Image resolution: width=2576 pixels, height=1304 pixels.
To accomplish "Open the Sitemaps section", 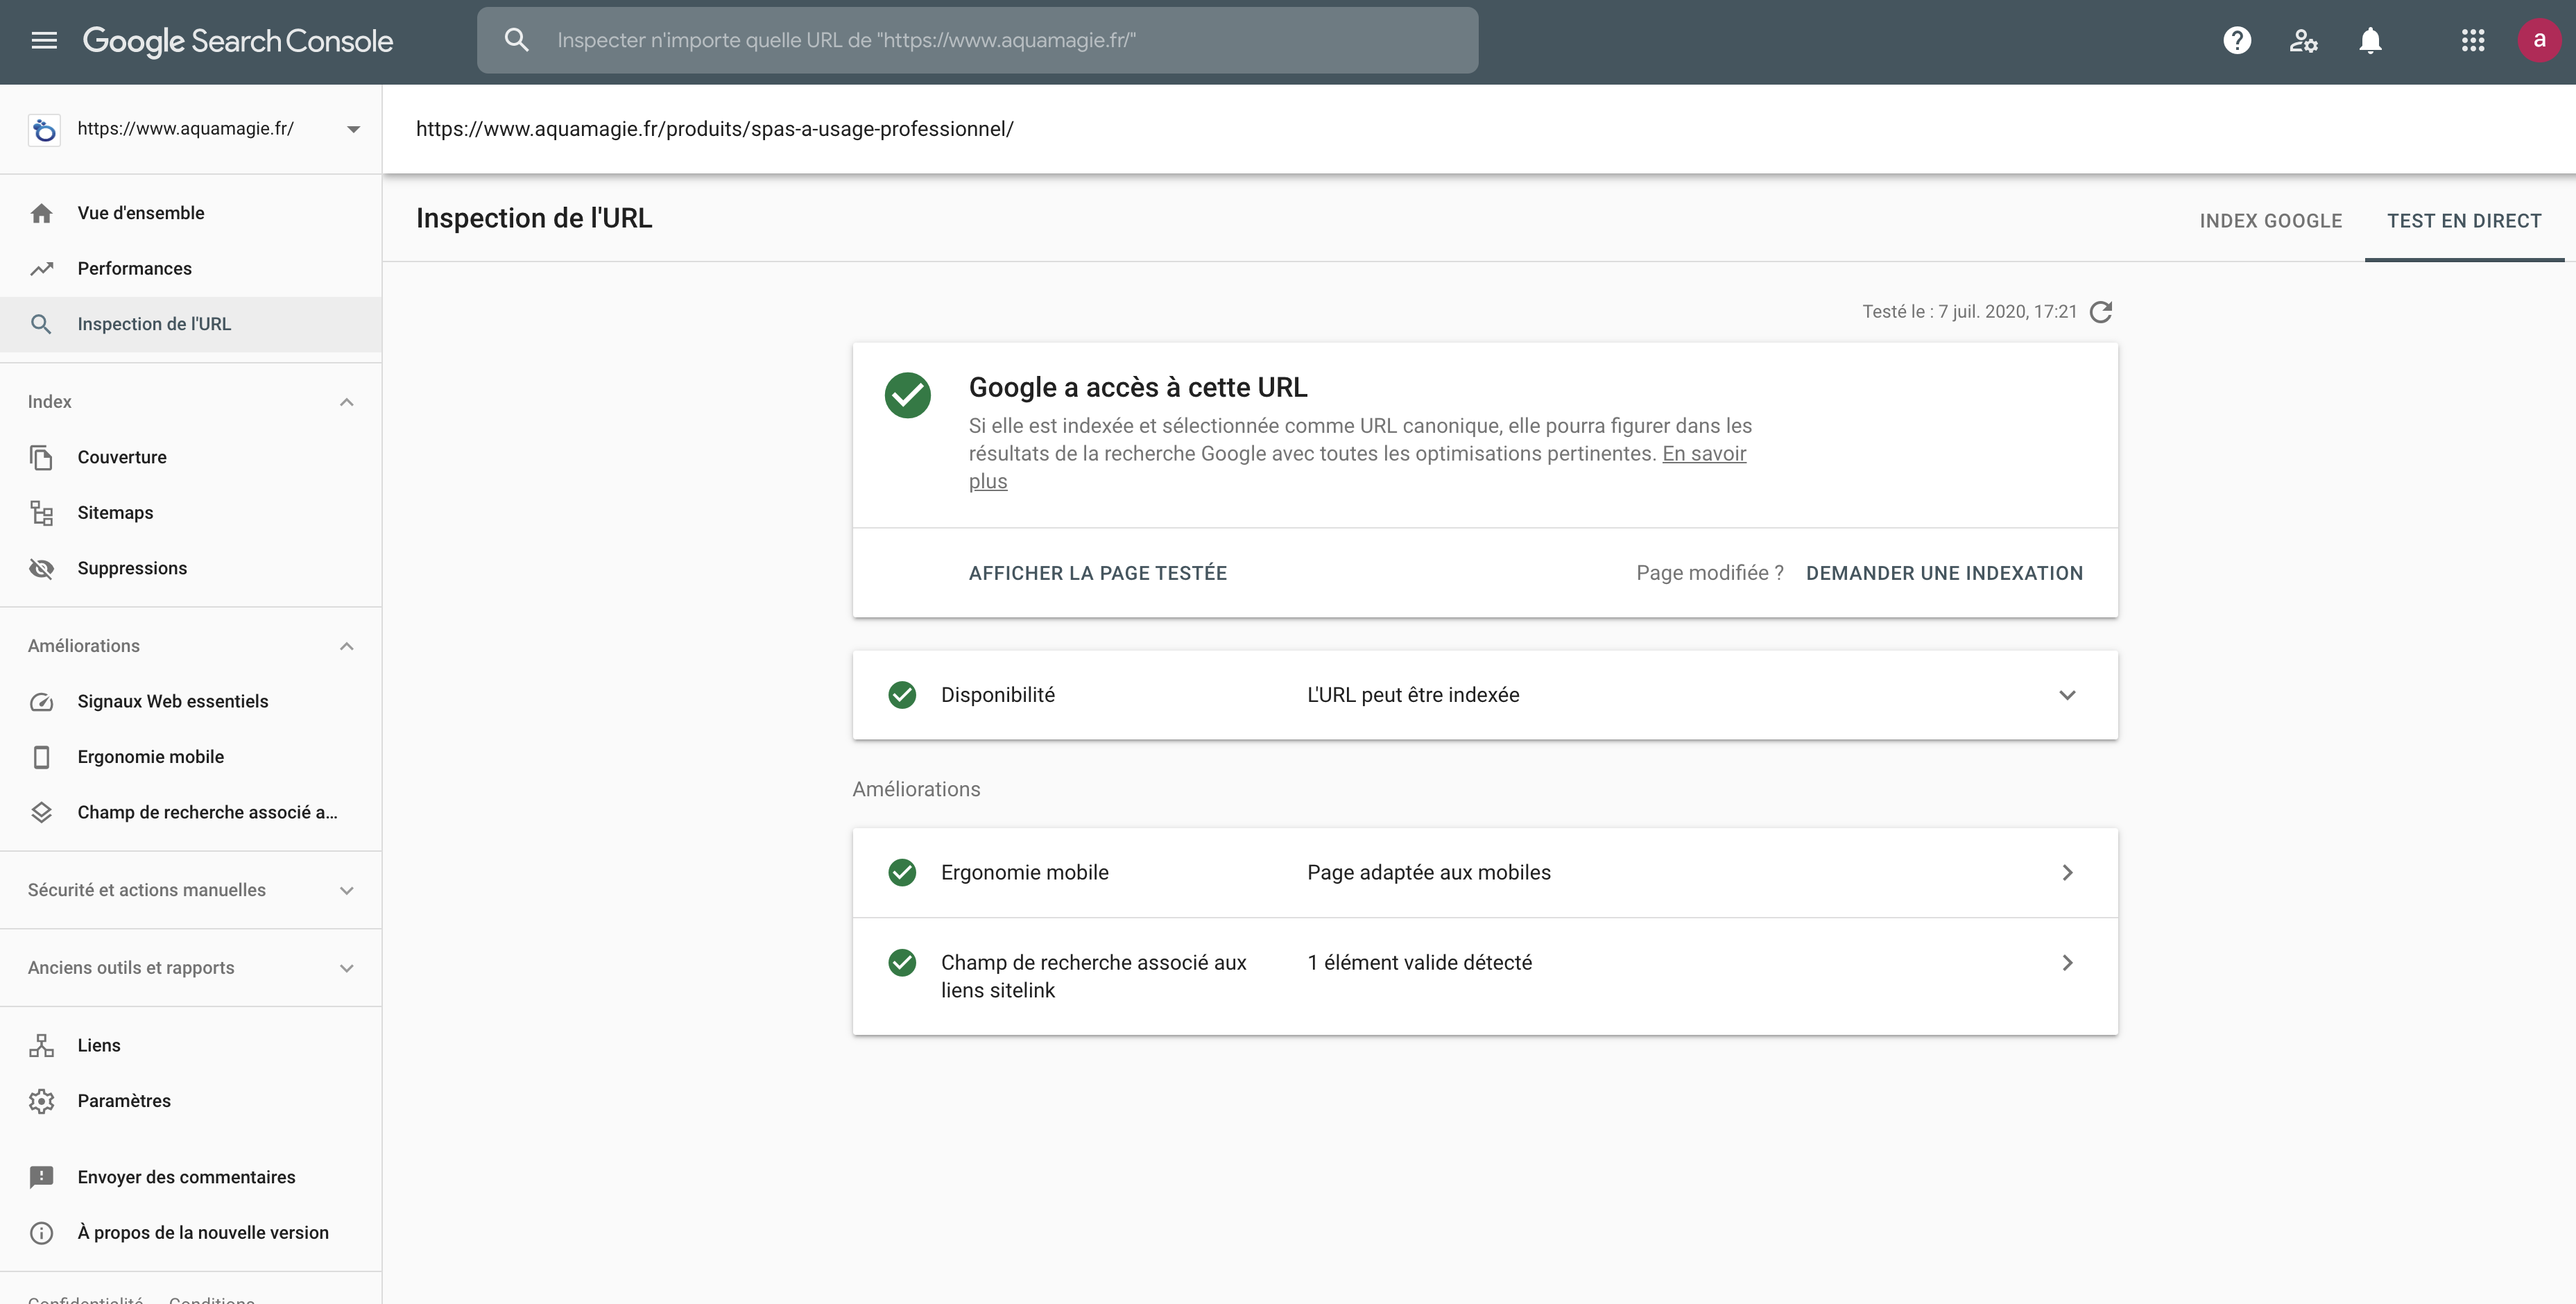I will click(x=115, y=512).
